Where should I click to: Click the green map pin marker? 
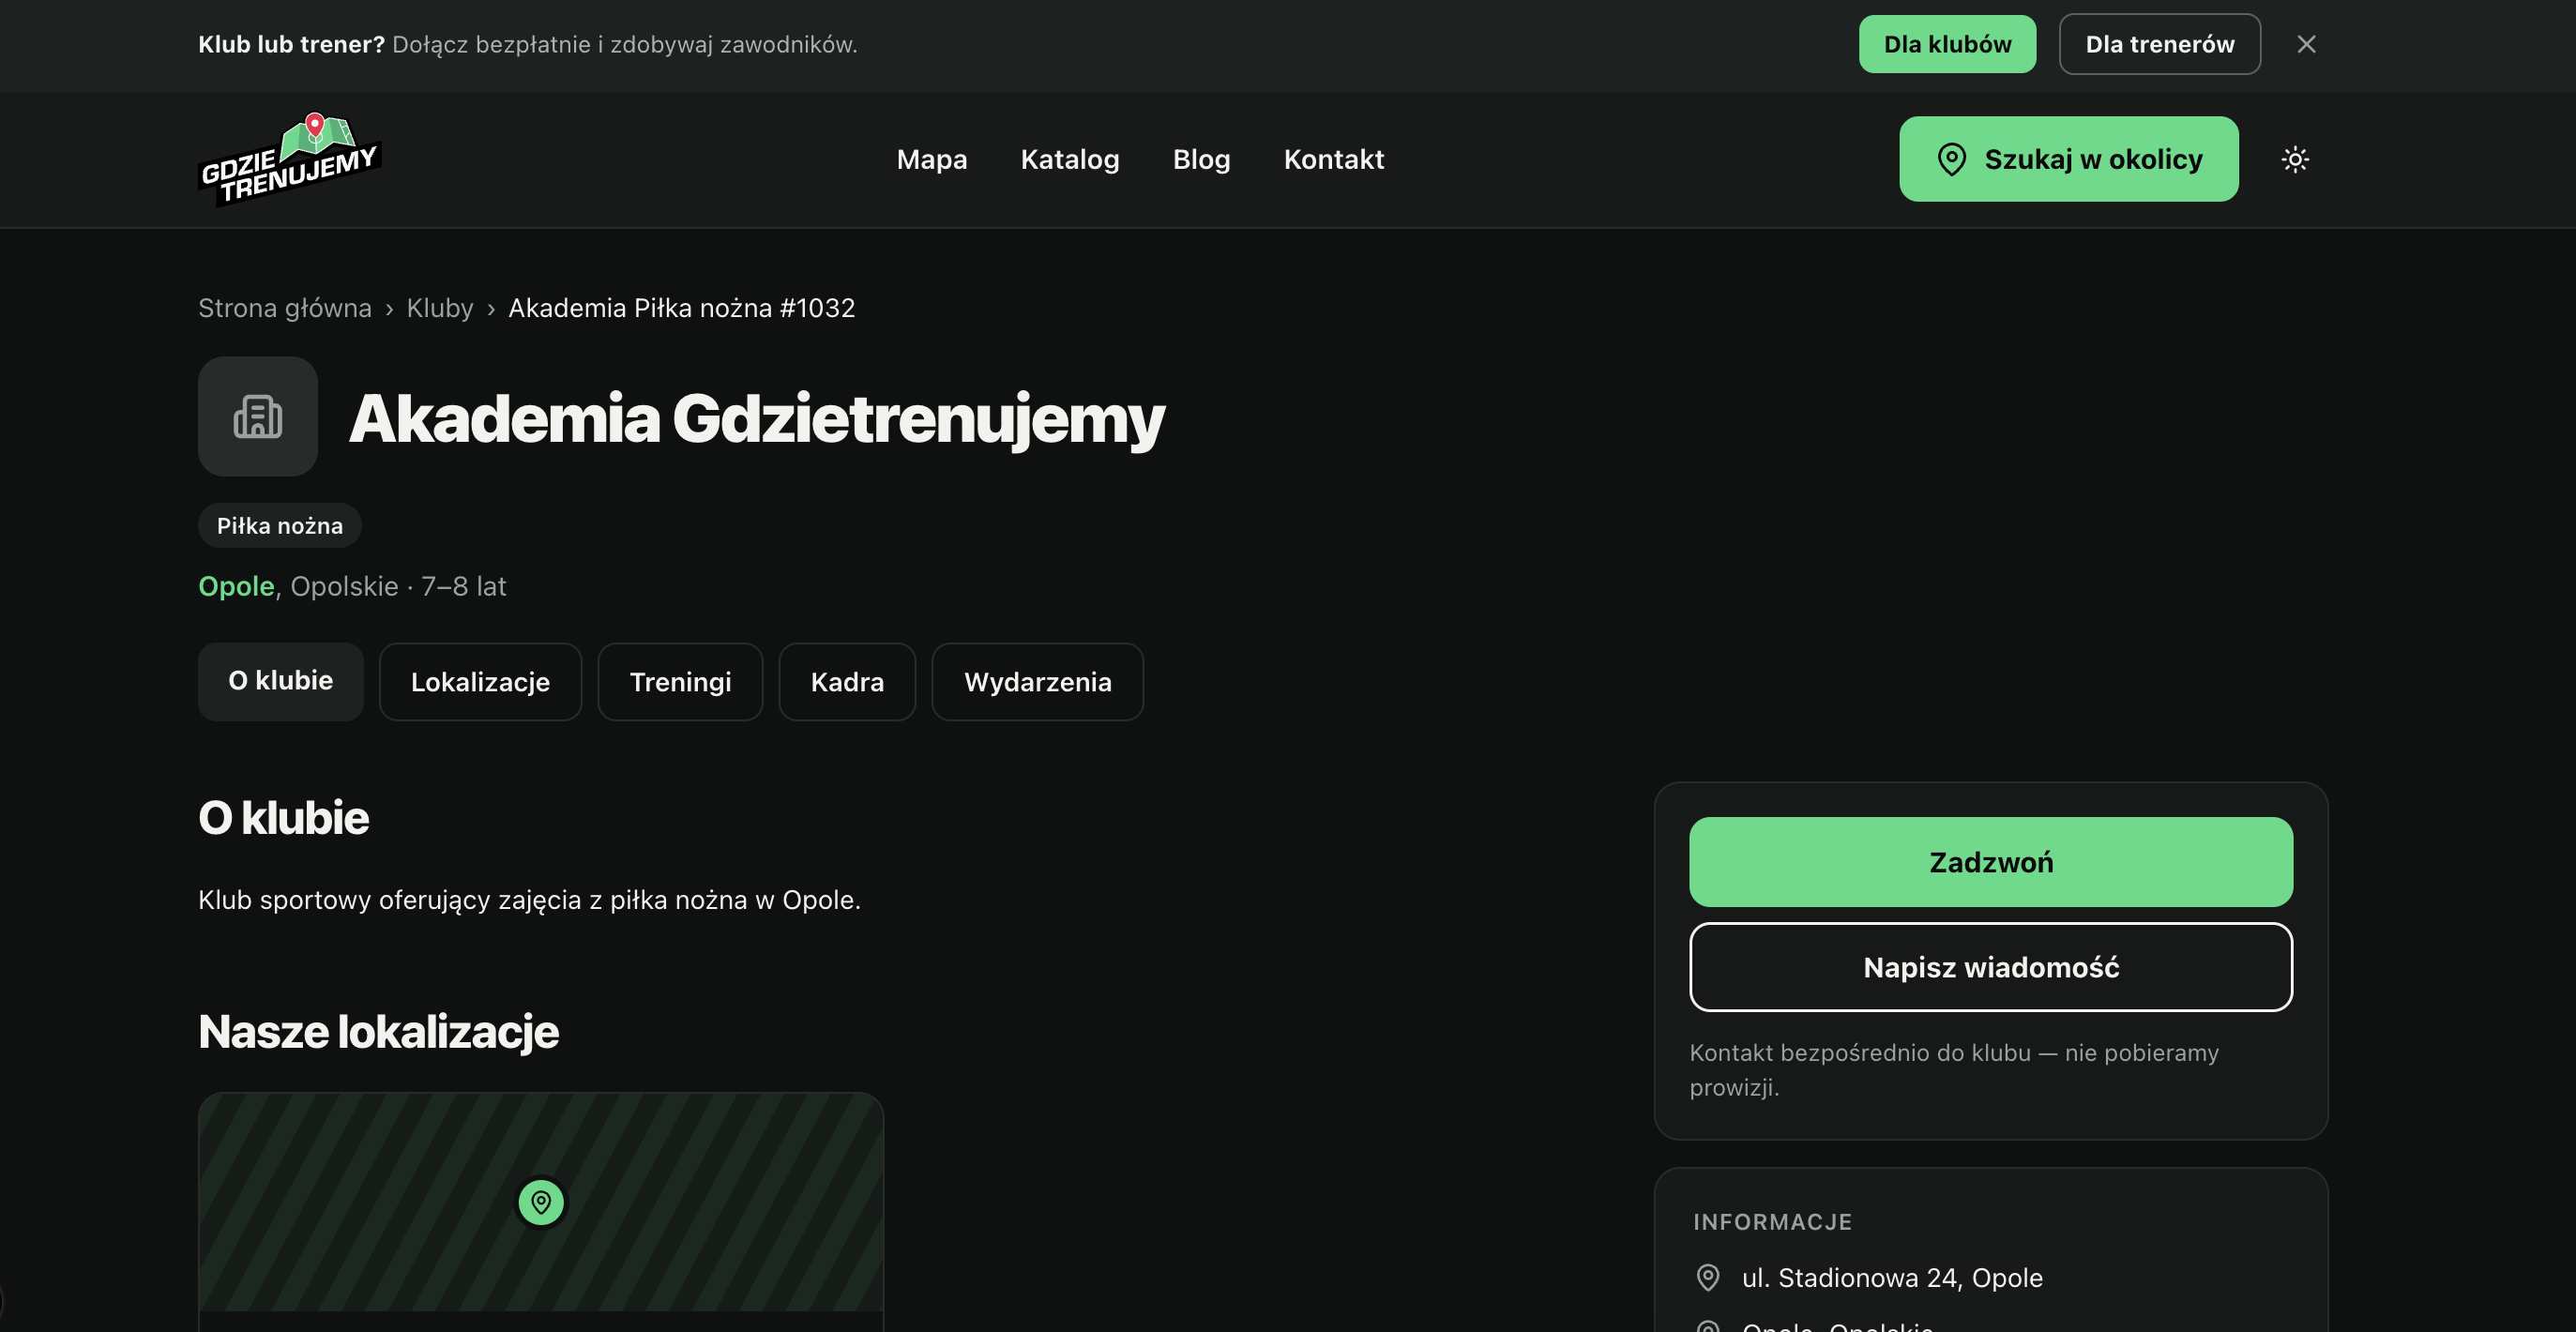pyautogui.click(x=541, y=1201)
